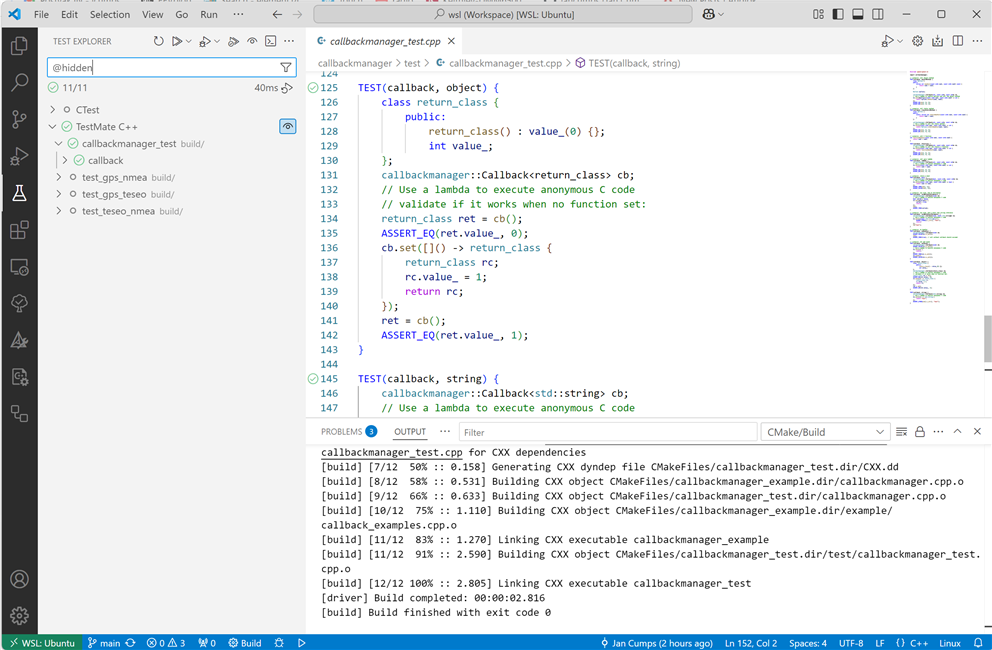Expand the CTest tree node
Image resolution: width=992 pixels, height=650 pixels.
click(52, 110)
